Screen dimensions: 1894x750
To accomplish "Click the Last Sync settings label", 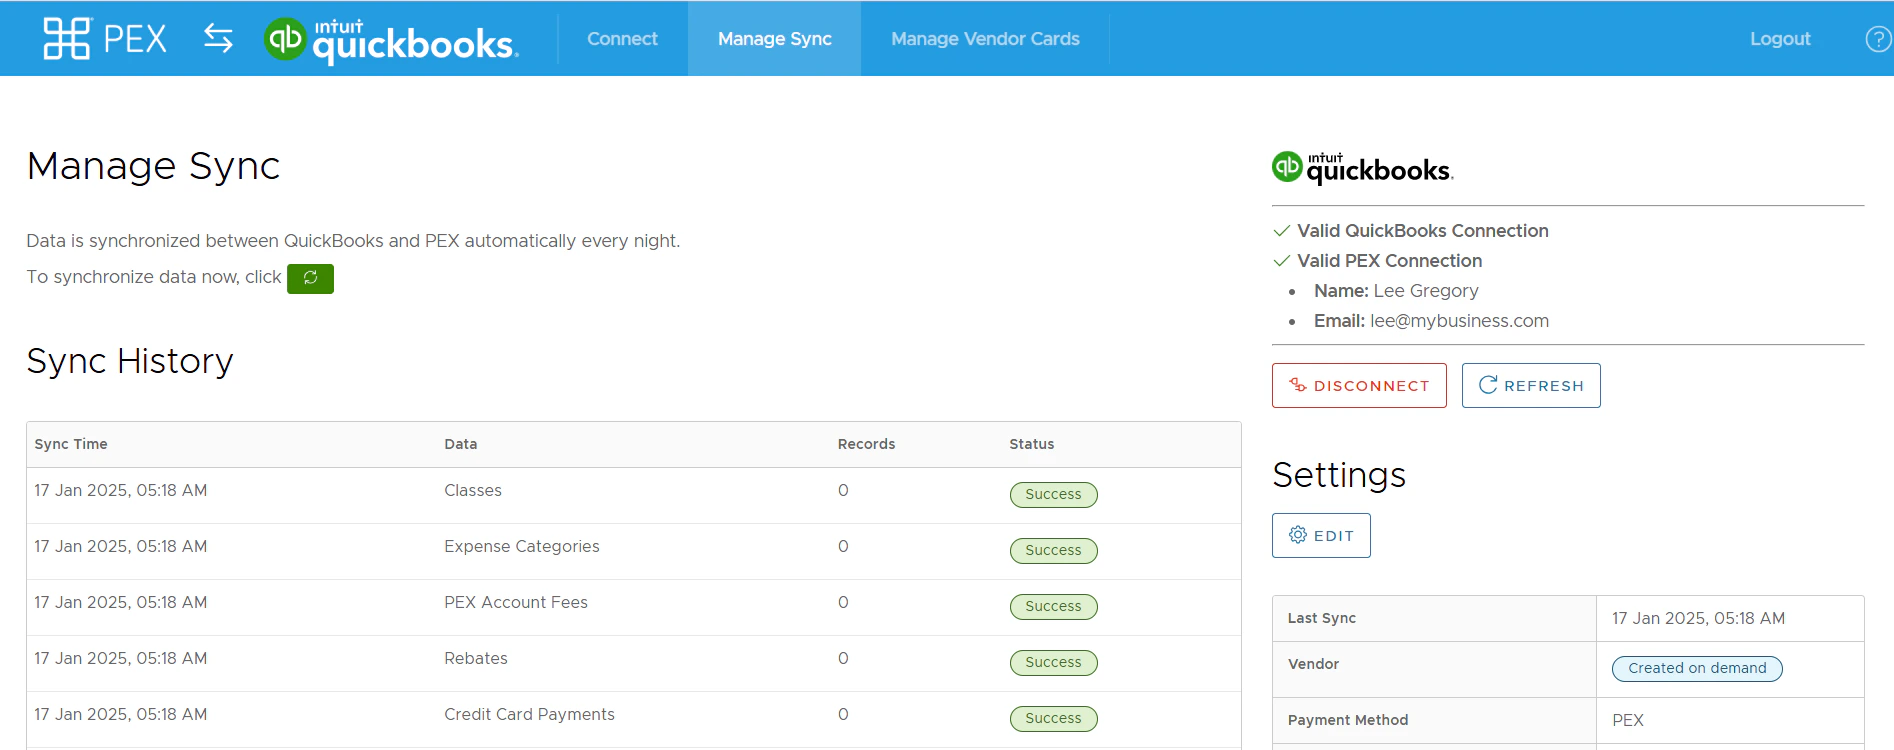I will [1322, 619].
